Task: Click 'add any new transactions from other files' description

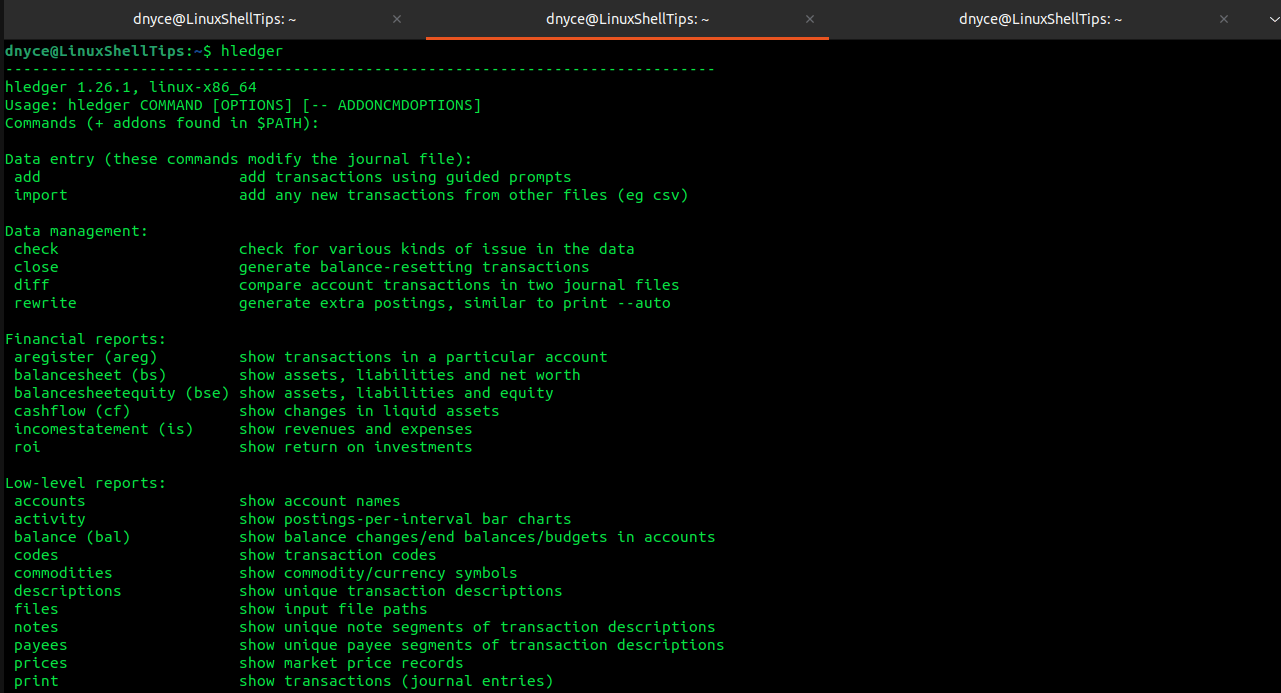Action: (x=464, y=195)
